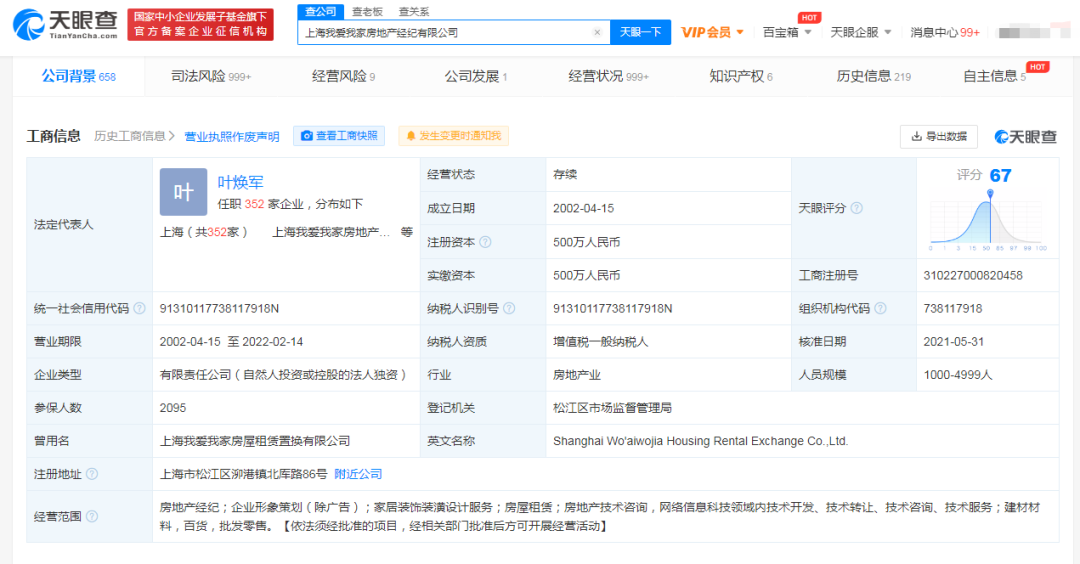Open the 自主信息 tab
1080x564 pixels.
(995, 76)
